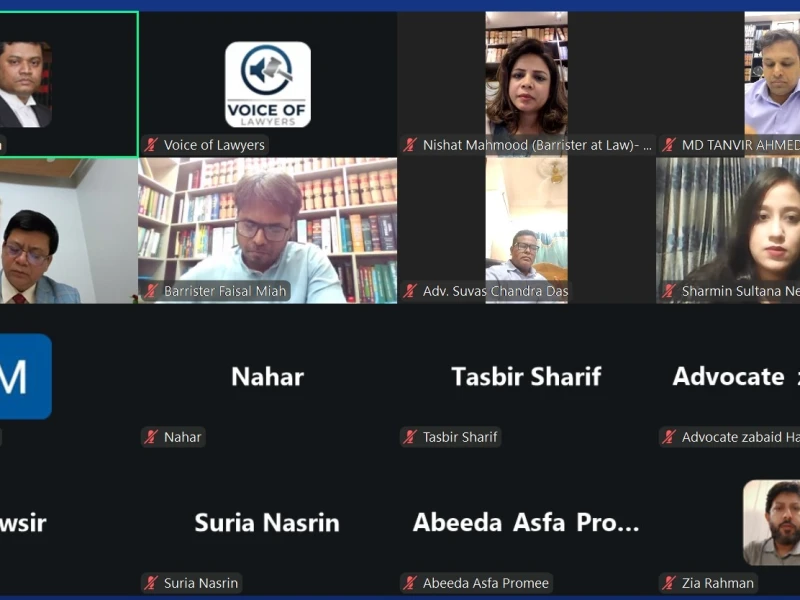Select Nishat Mahmood's video tile

click(x=527, y=84)
